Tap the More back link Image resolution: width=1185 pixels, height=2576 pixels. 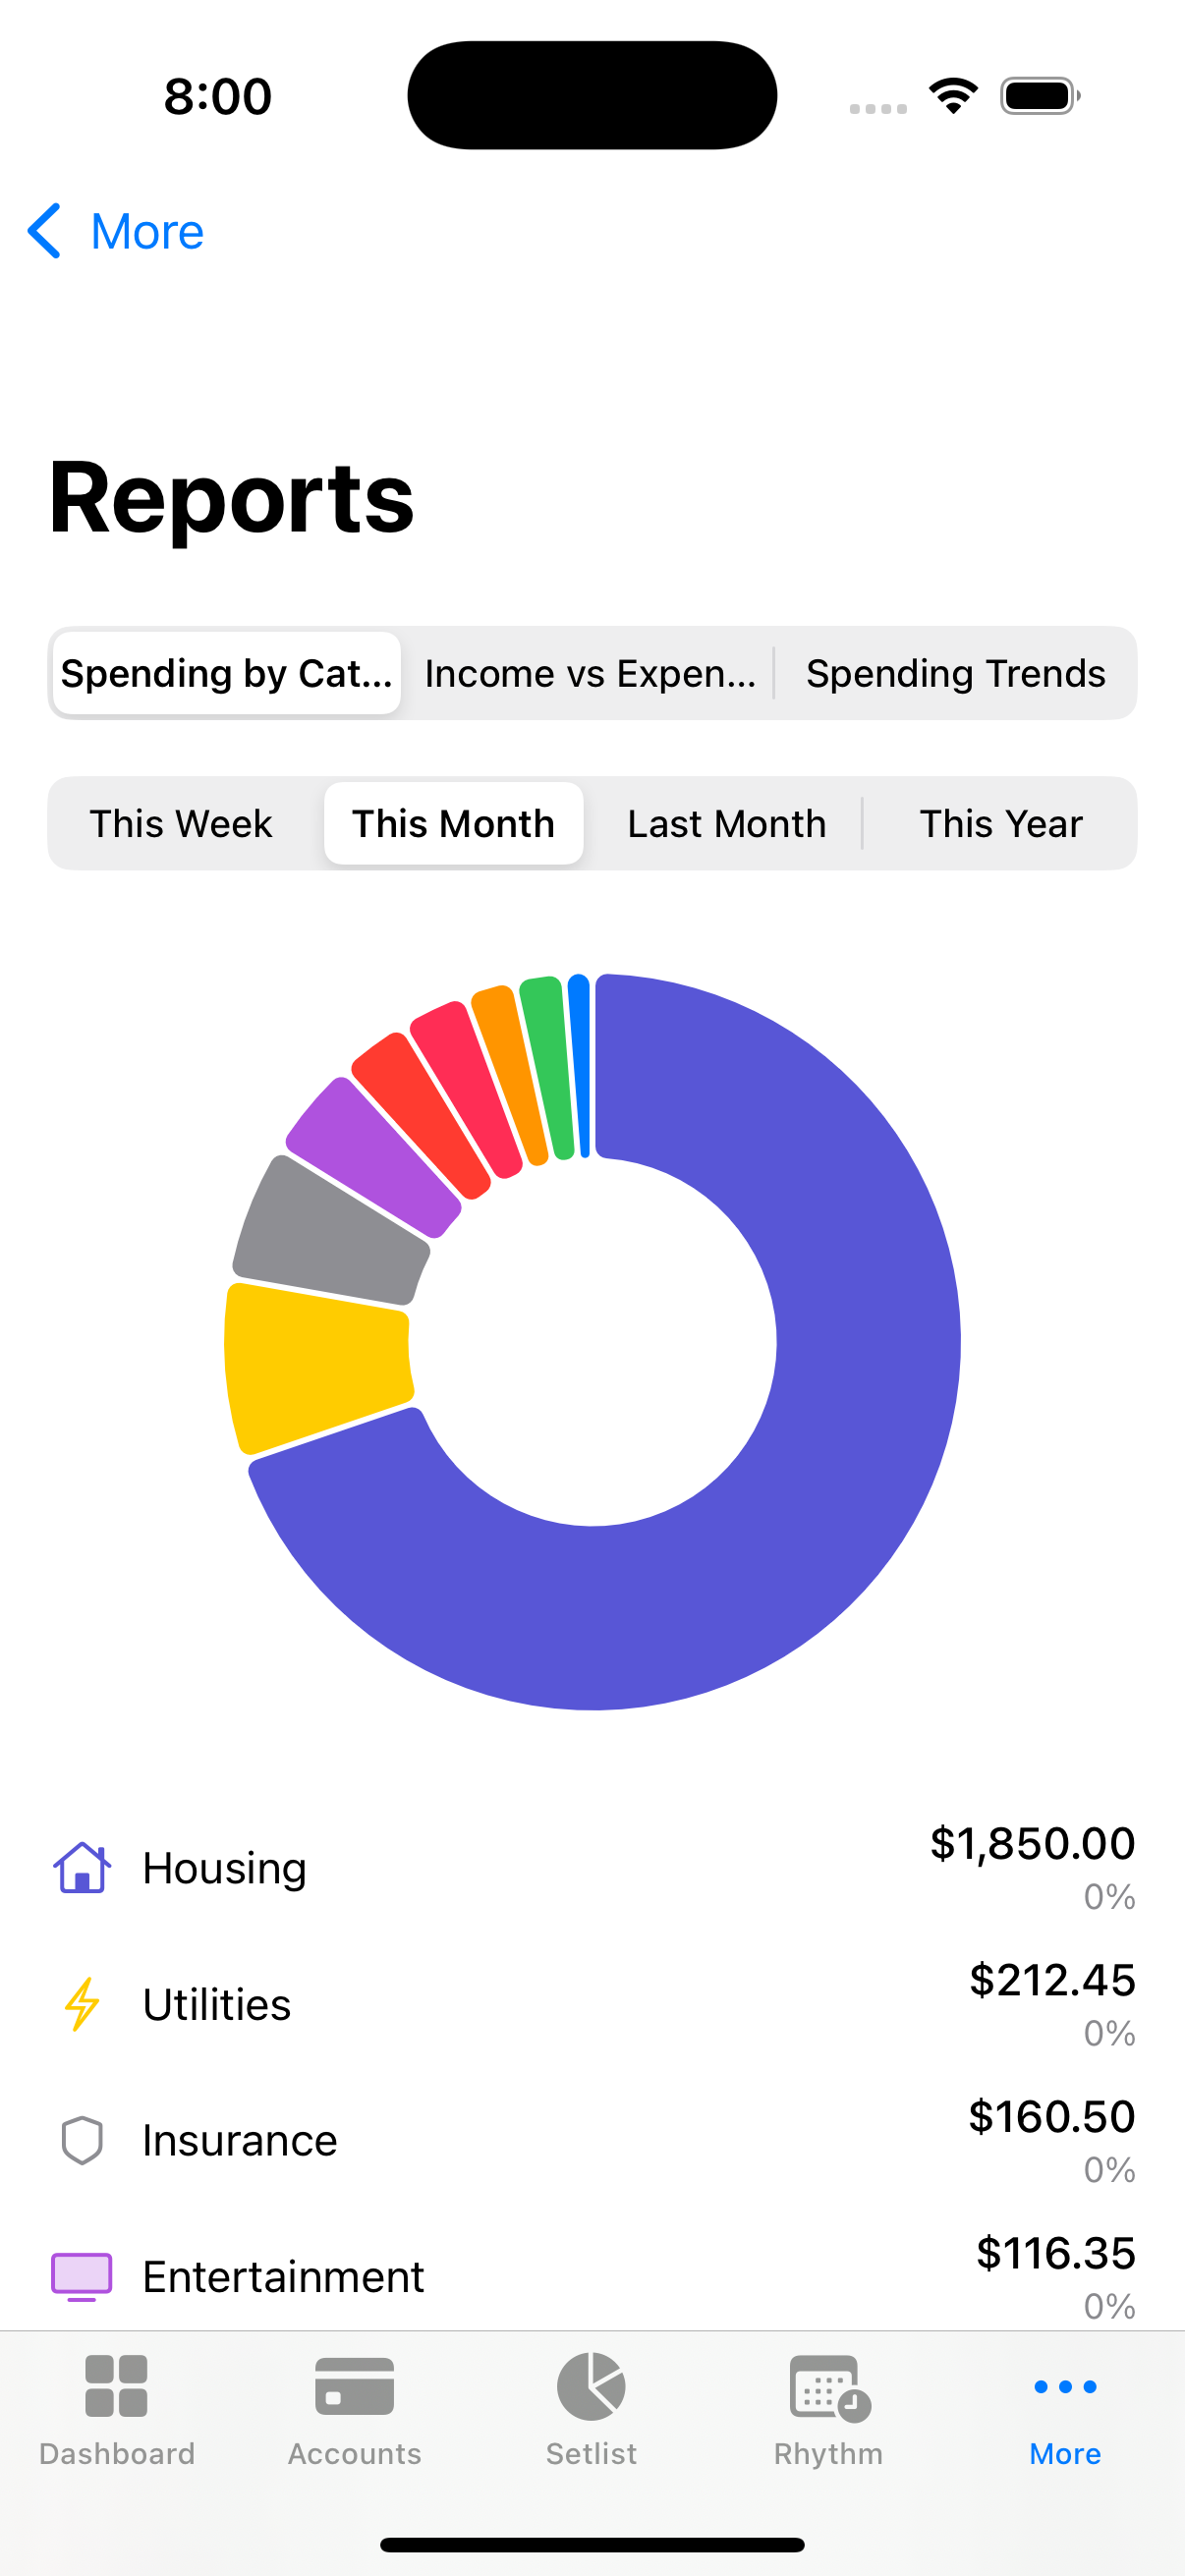tap(147, 232)
